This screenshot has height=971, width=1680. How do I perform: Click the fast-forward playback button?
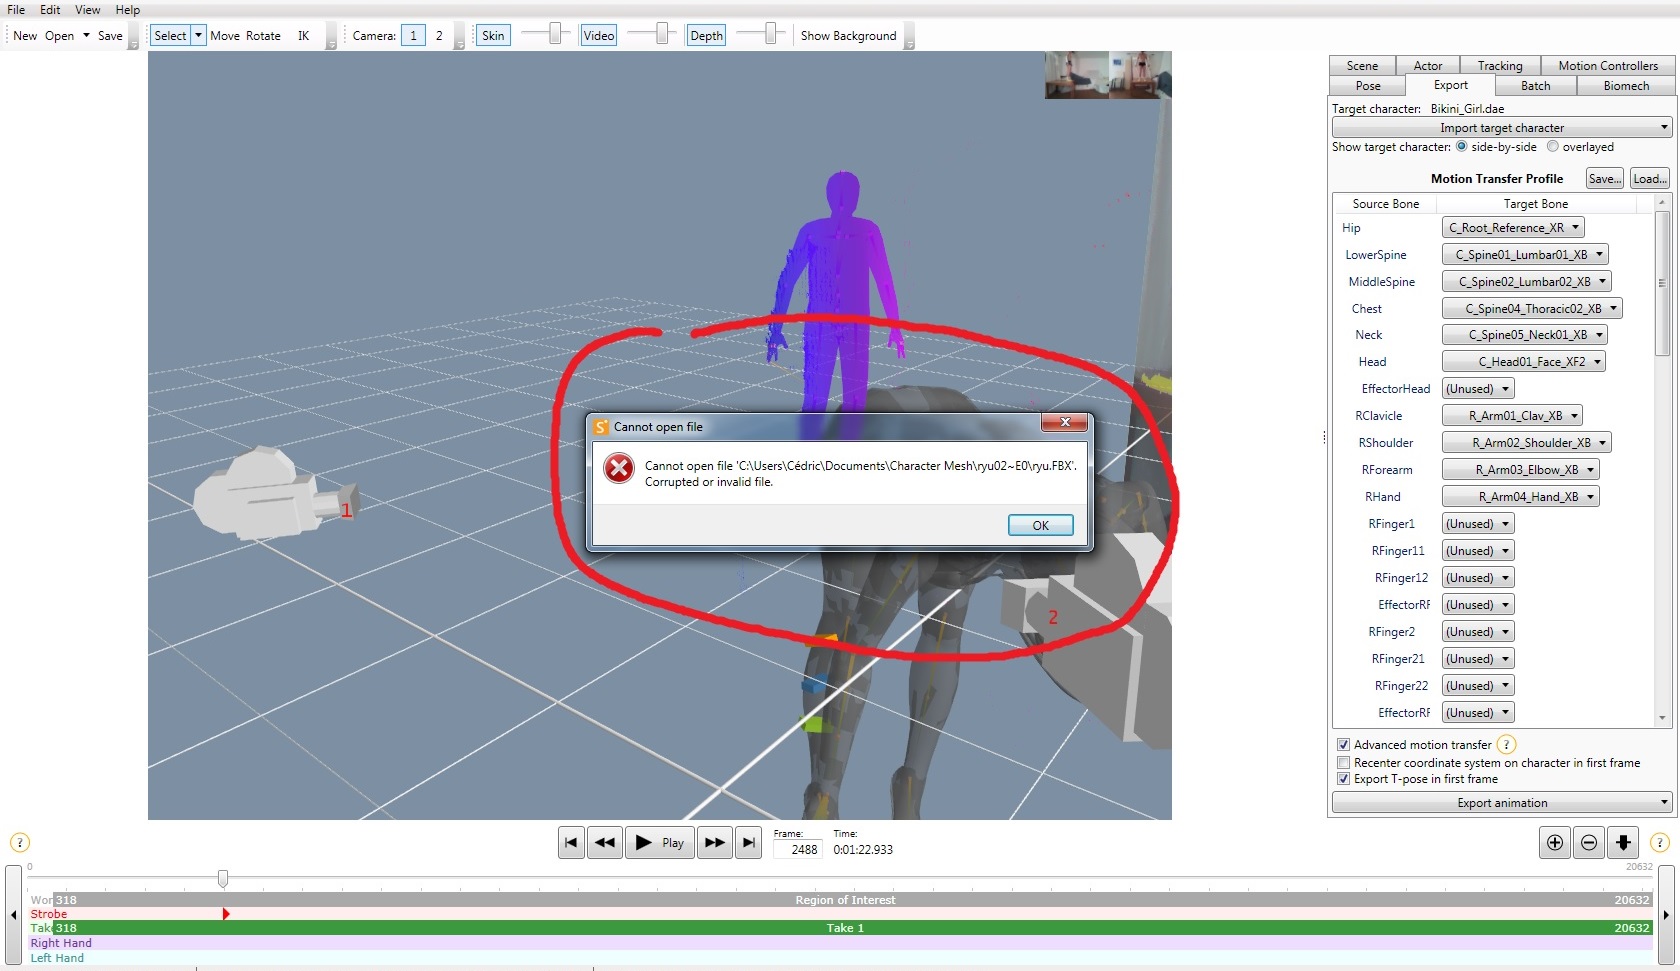(x=714, y=843)
